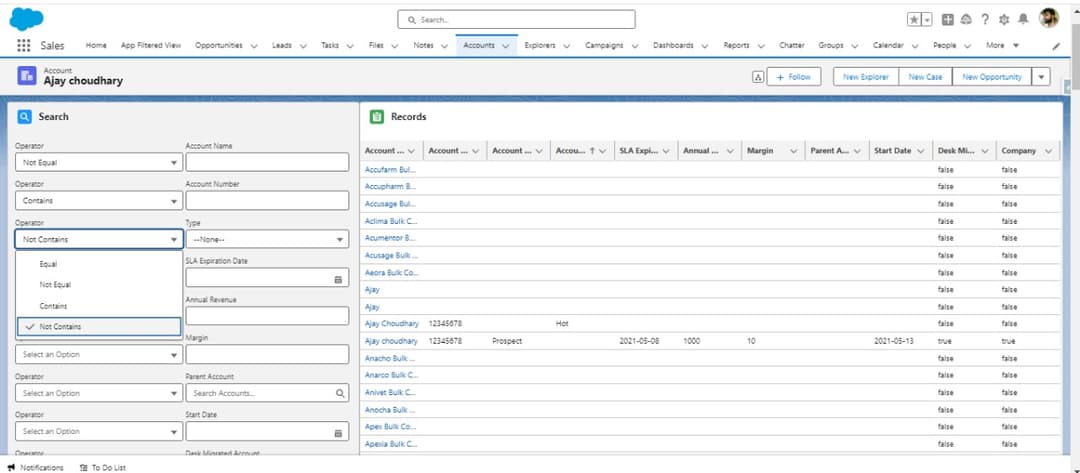Open the Salesforce Help question mark
1080x473 pixels.
tap(985, 20)
